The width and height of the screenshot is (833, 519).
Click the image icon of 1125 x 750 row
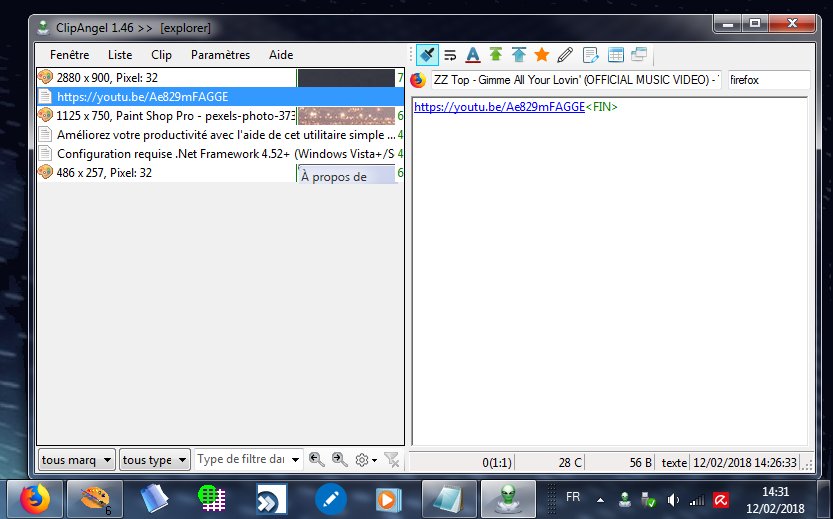point(46,115)
